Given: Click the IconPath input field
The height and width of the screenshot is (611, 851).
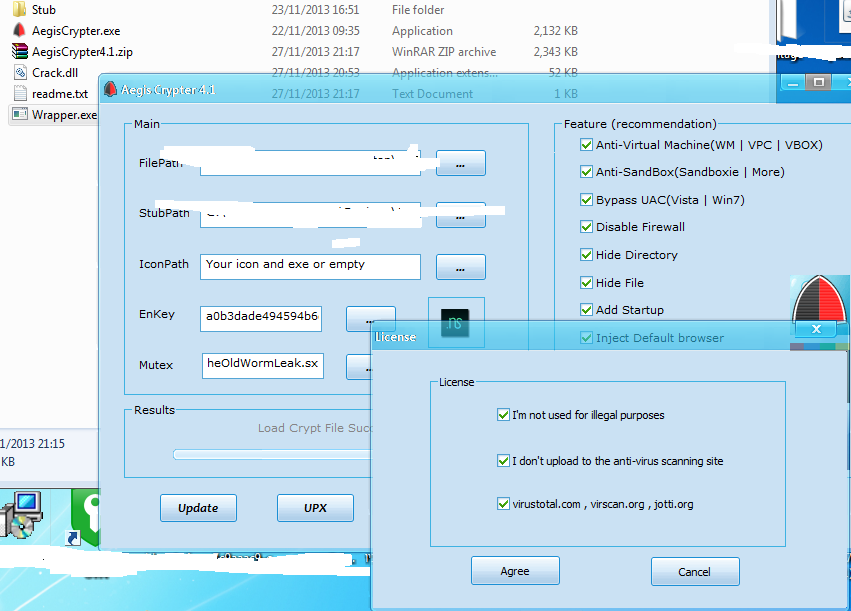Looking at the screenshot, I should coord(310,267).
